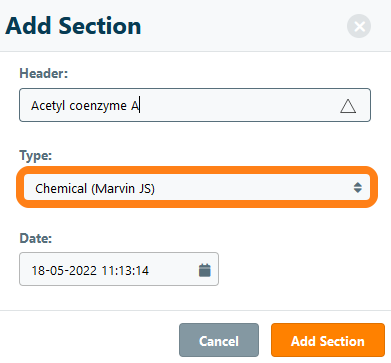Viewport: 391px width, 363px height.
Task: Click the word coenzyme in Header field
Action: point(98,106)
